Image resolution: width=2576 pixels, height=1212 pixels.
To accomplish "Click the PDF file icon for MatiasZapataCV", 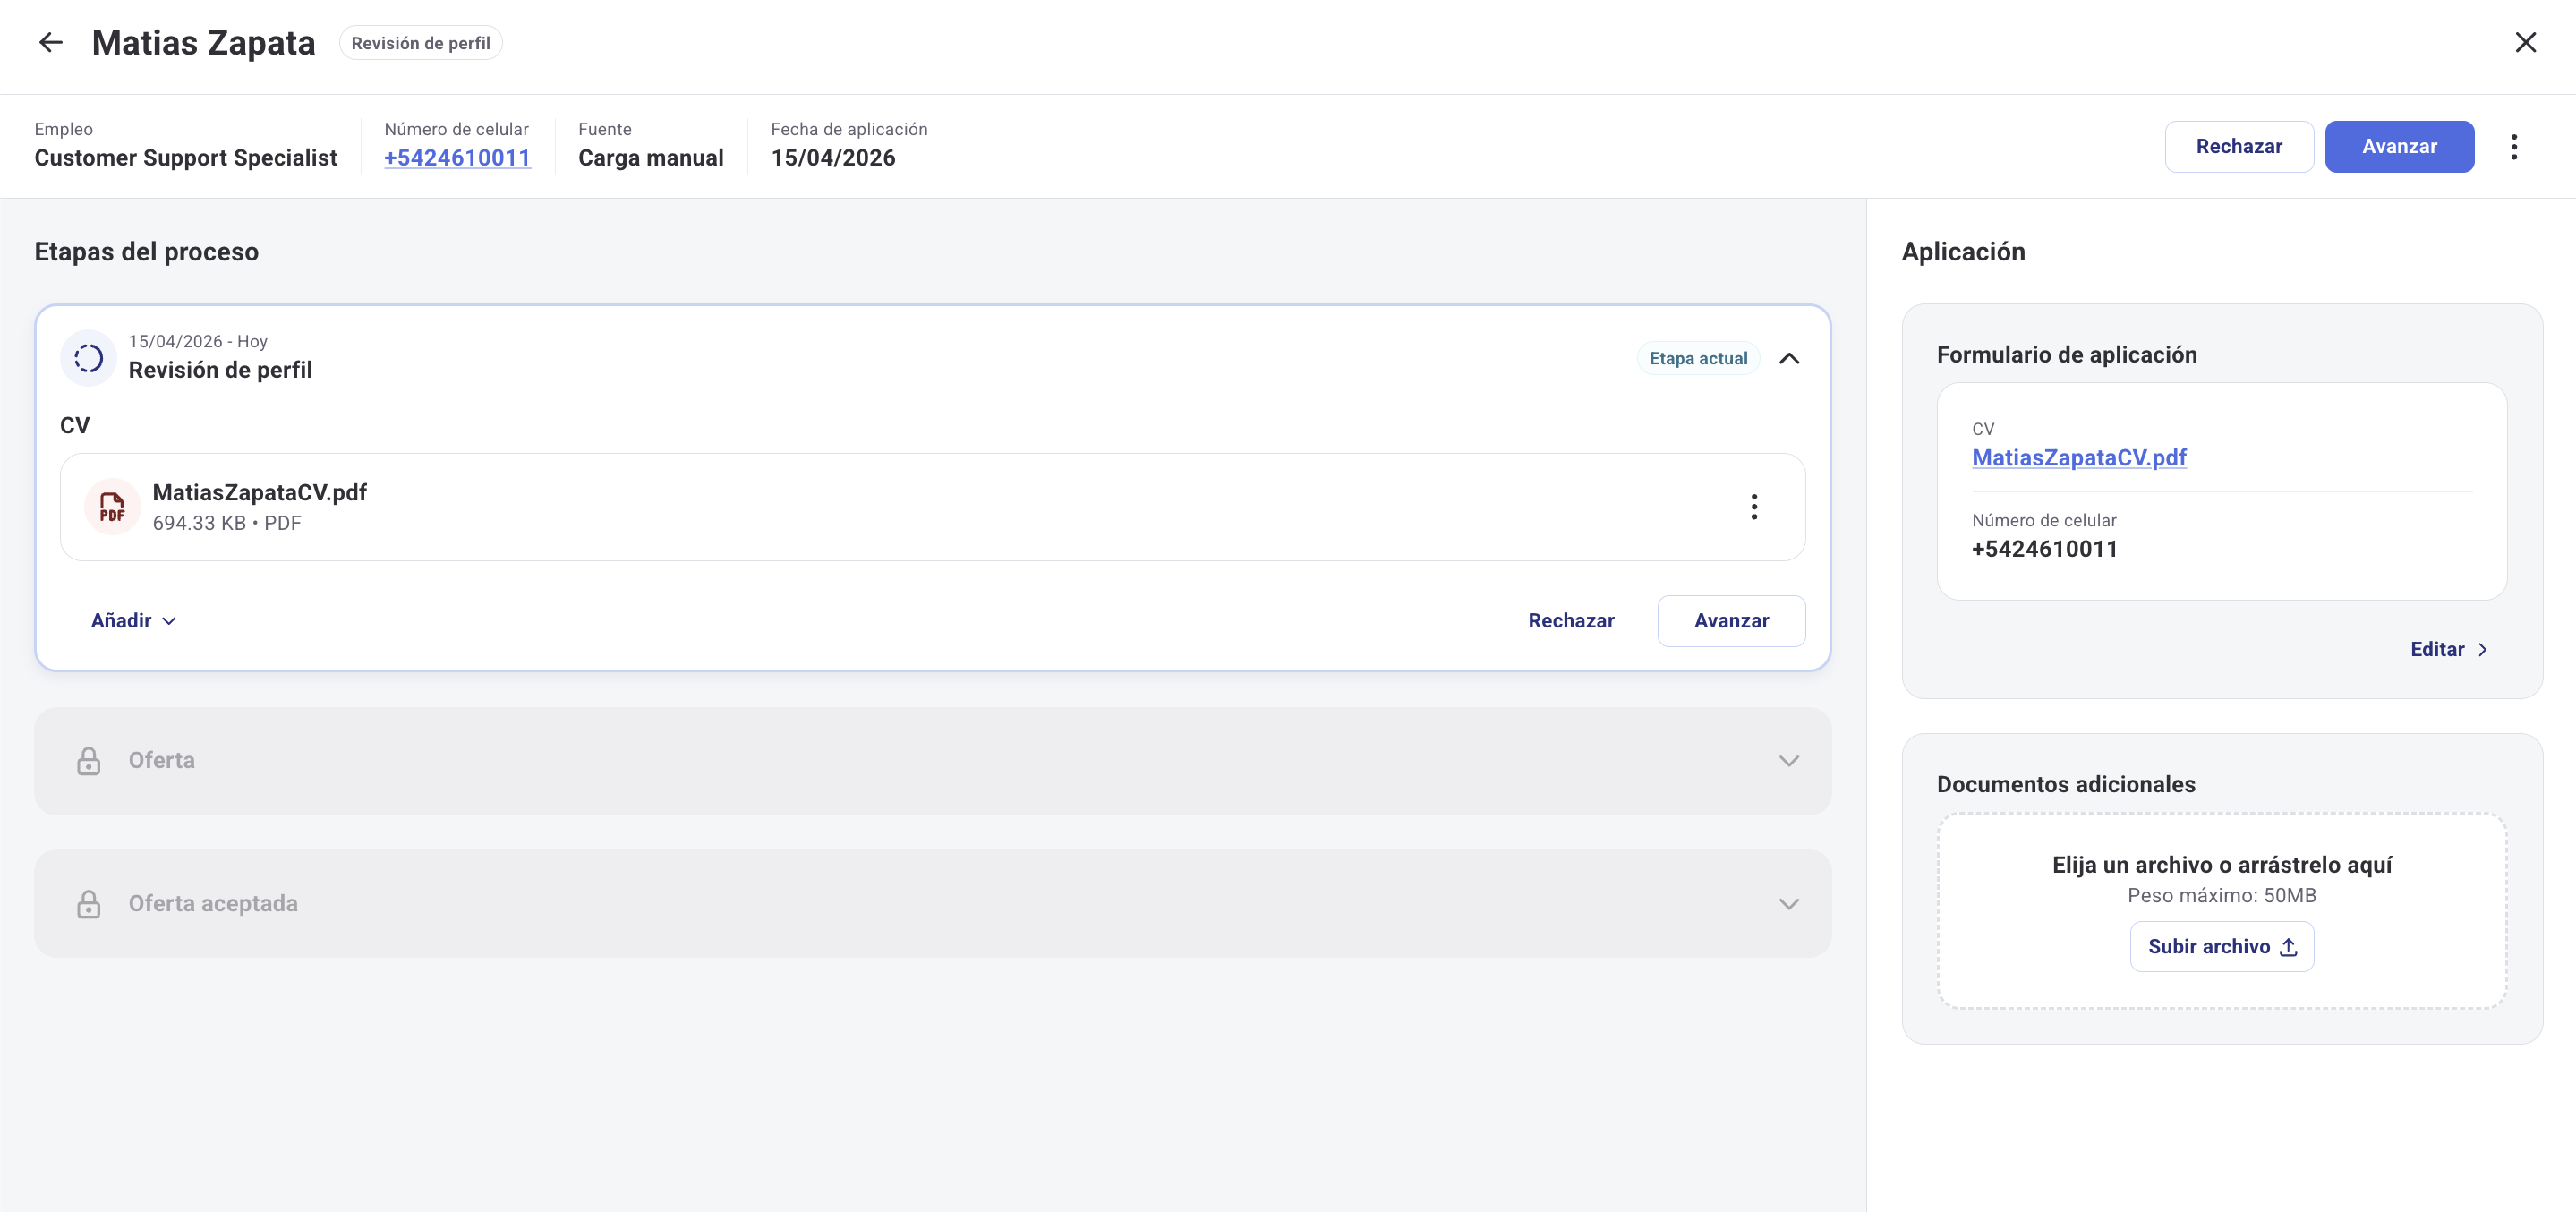I will click(112, 507).
